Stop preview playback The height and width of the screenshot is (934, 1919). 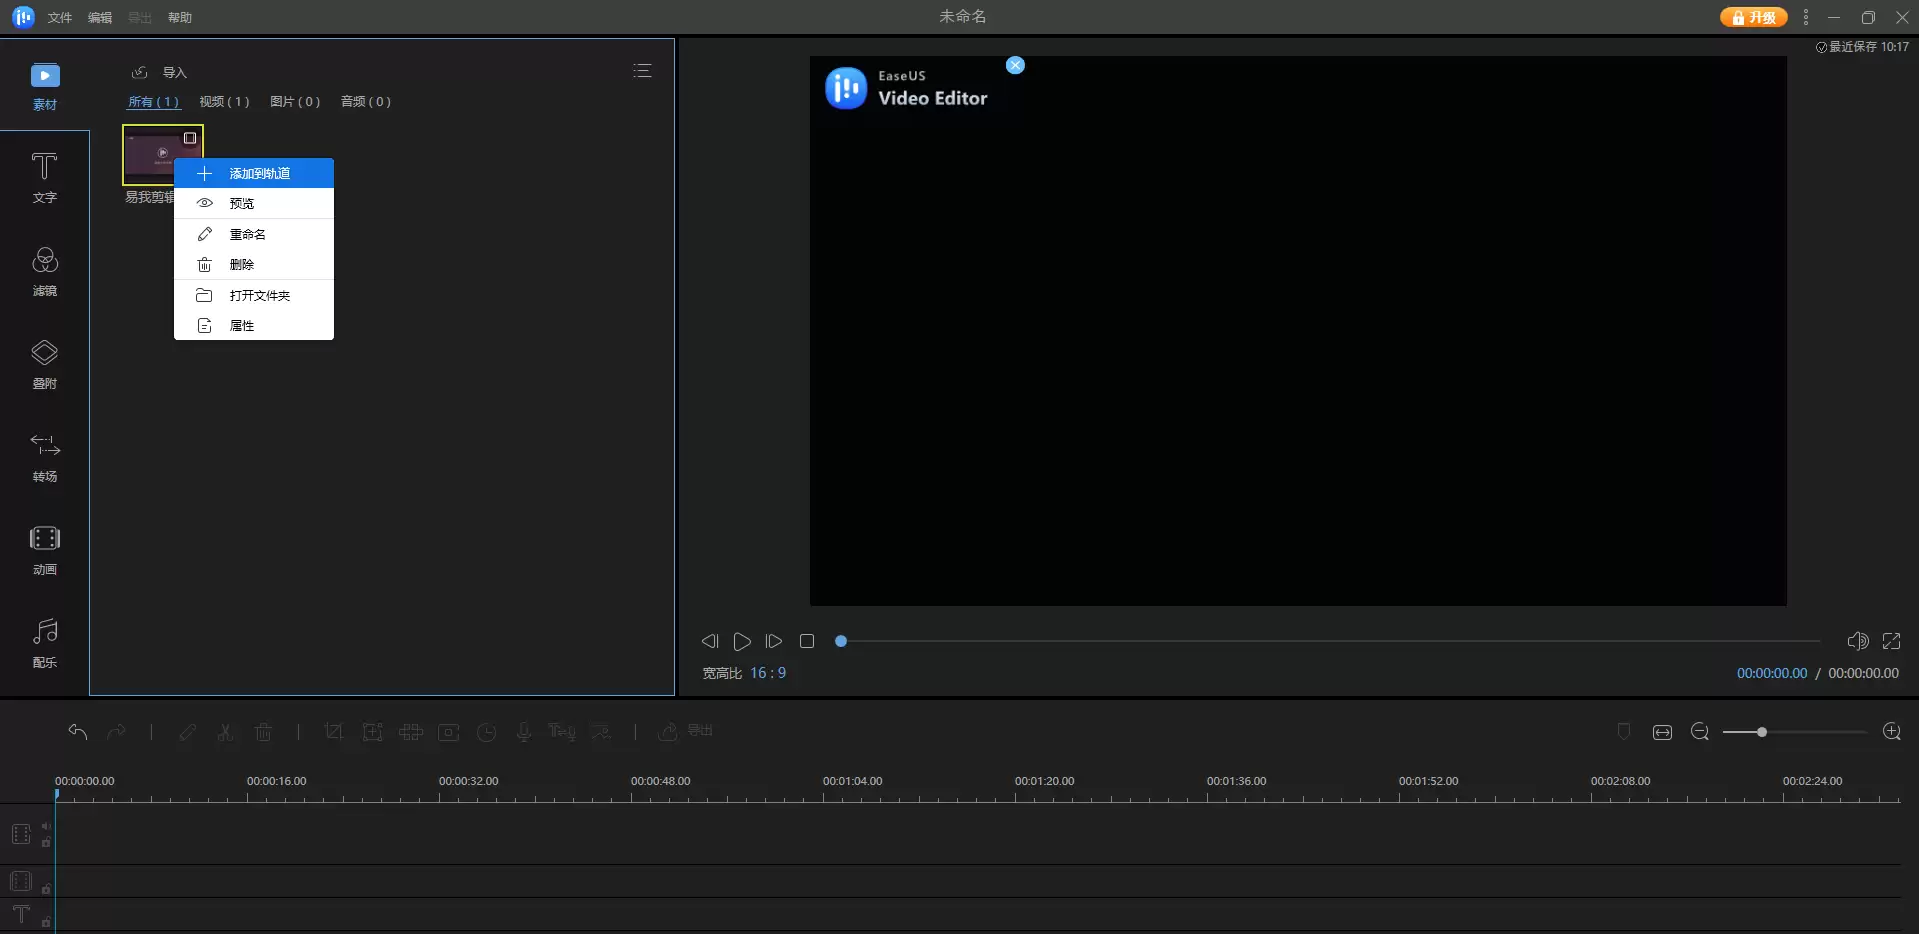click(x=807, y=641)
